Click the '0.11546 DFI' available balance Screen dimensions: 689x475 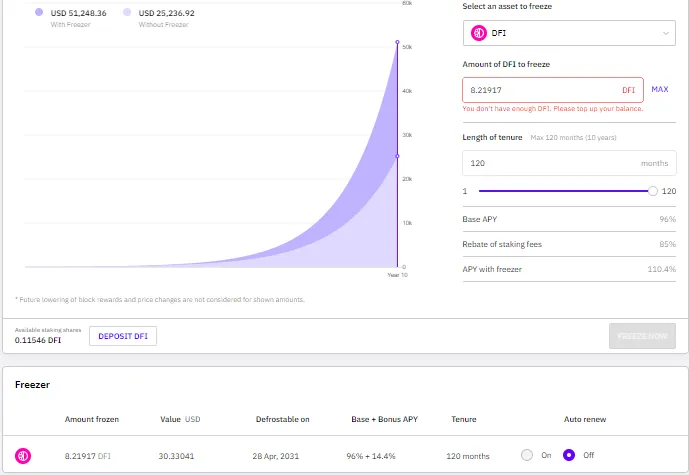click(x=38, y=340)
